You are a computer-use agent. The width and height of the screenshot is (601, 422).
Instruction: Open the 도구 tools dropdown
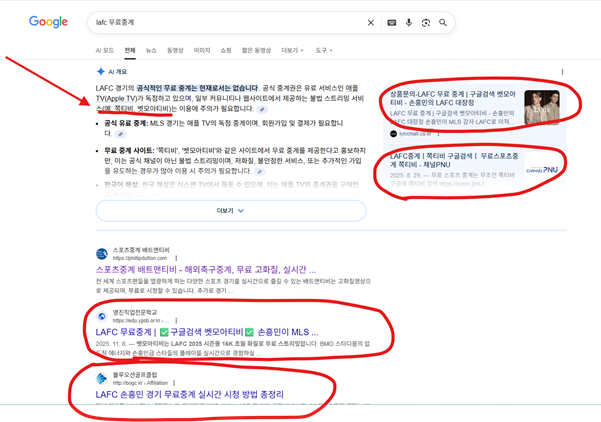[x=324, y=49]
